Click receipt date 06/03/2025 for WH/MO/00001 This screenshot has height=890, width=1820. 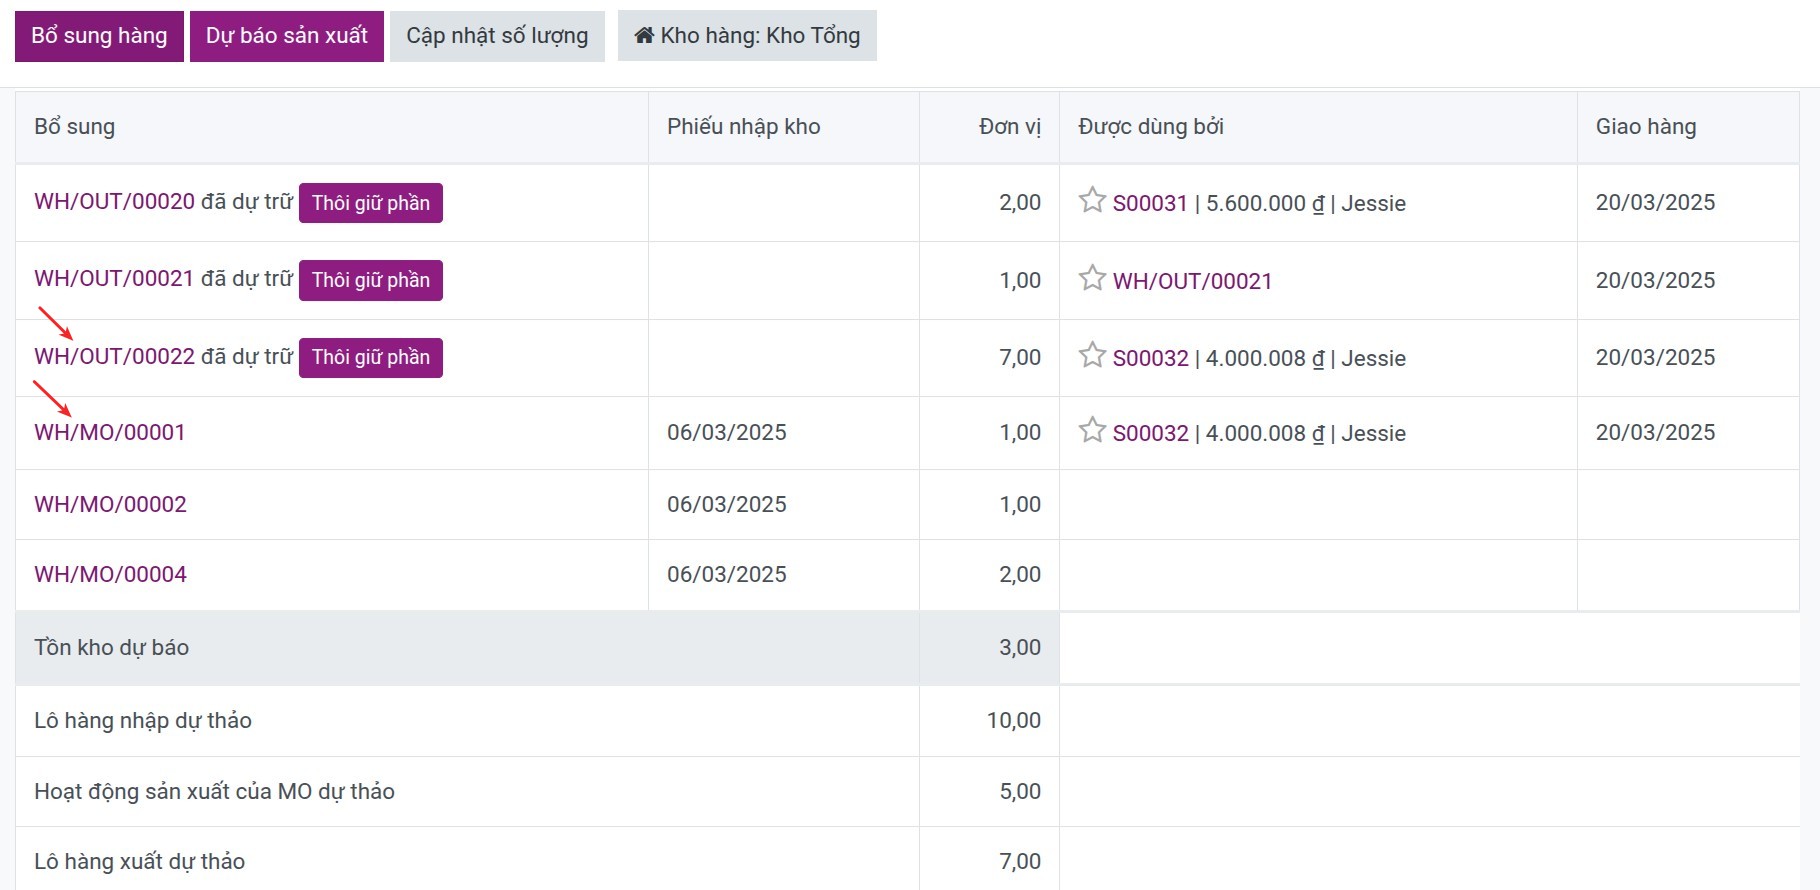click(x=727, y=433)
